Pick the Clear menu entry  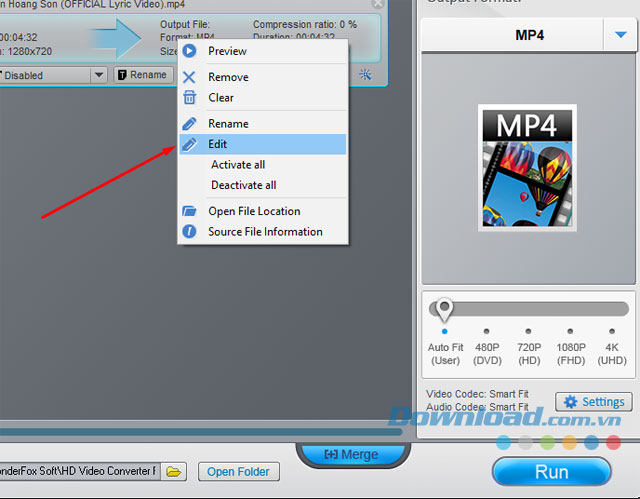click(x=263, y=98)
